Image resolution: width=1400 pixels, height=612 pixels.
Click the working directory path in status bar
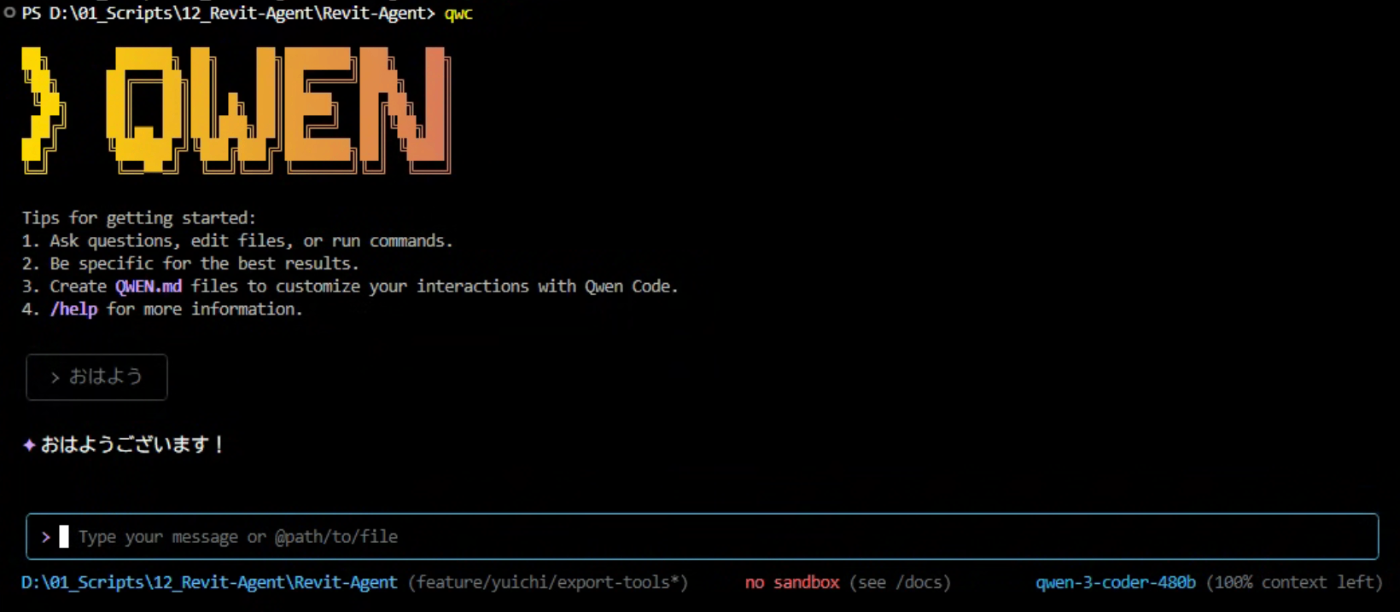[x=209, y=582]
